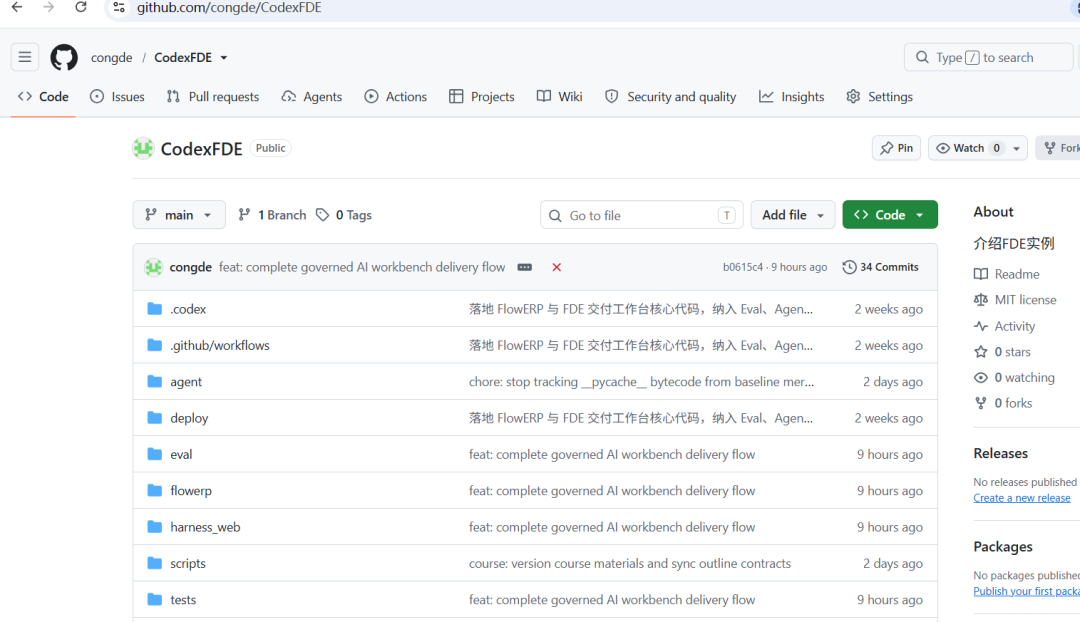Reload the page with refresh icon
The image size is (1080, 622).
81,8
